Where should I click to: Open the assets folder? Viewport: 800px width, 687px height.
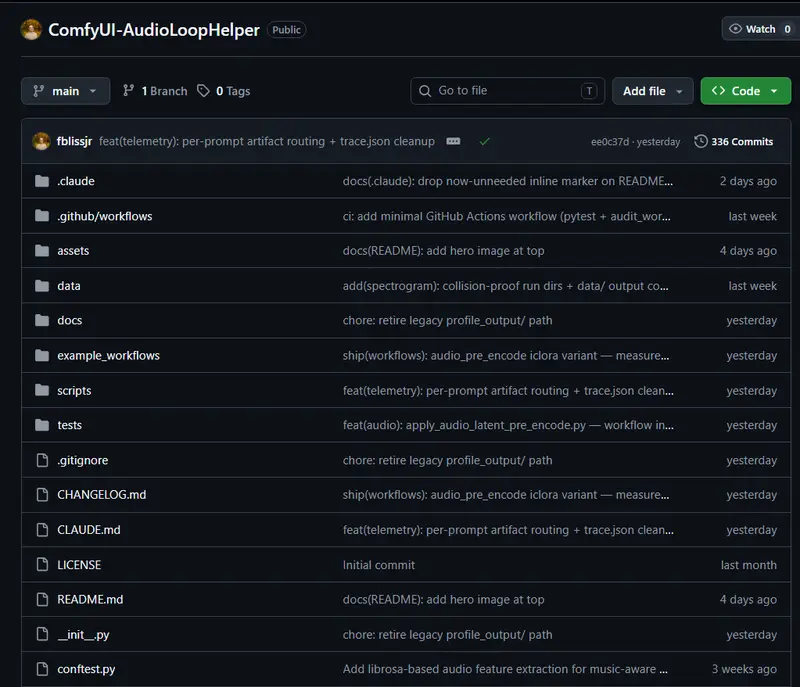[x=73, y=251]
